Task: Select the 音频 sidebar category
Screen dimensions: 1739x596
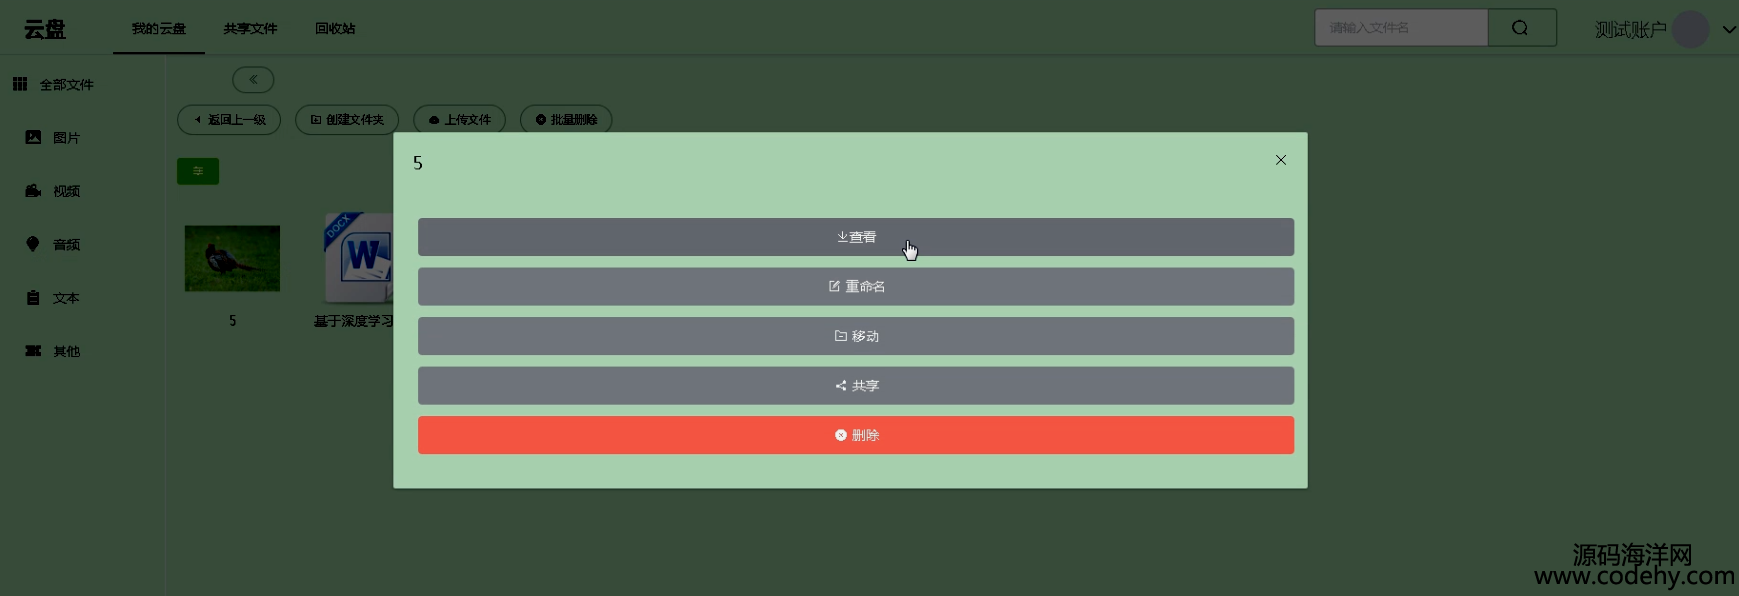Action: point(53,244)
